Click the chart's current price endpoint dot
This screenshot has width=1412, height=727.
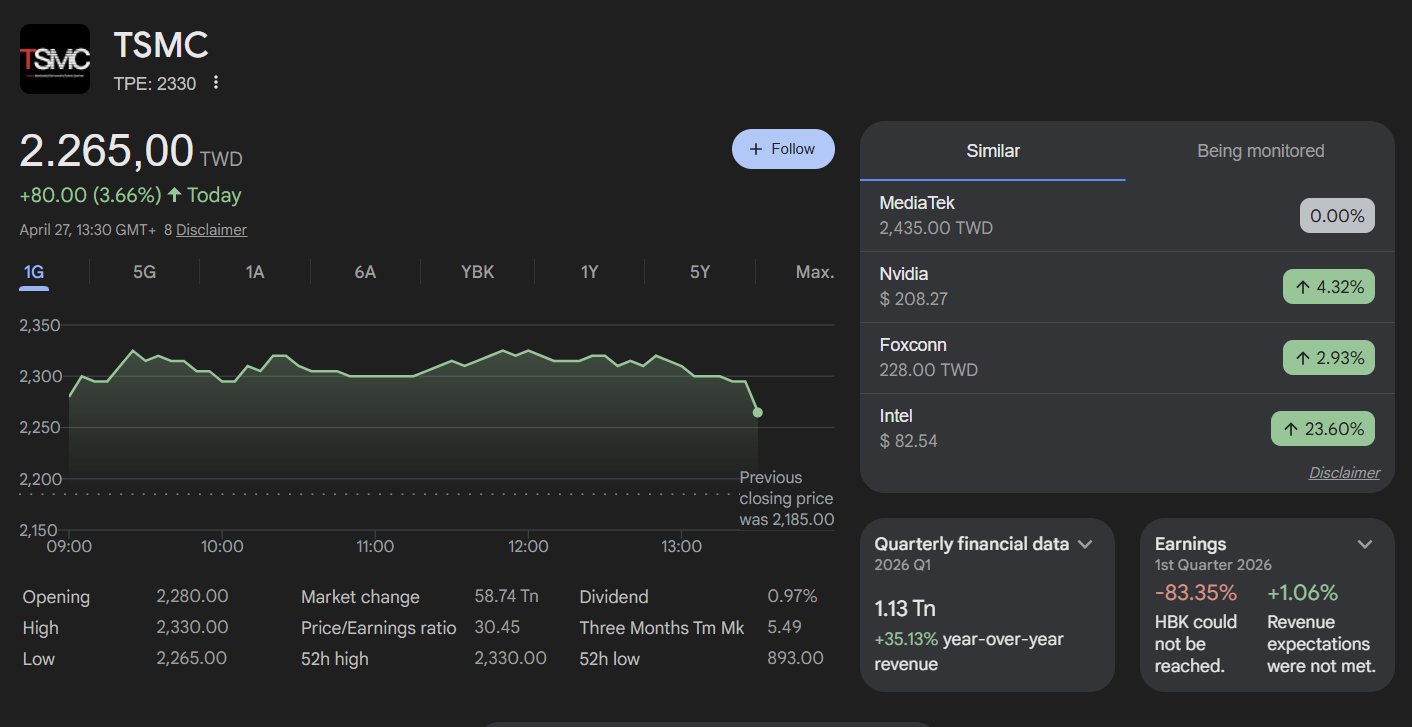tap(758, 412)
